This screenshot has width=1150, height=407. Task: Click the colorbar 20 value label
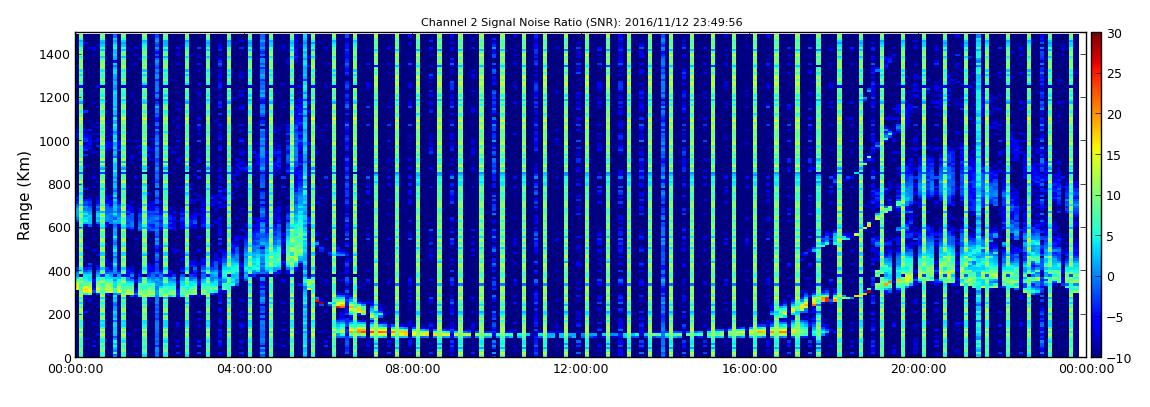click(1114, 114)
